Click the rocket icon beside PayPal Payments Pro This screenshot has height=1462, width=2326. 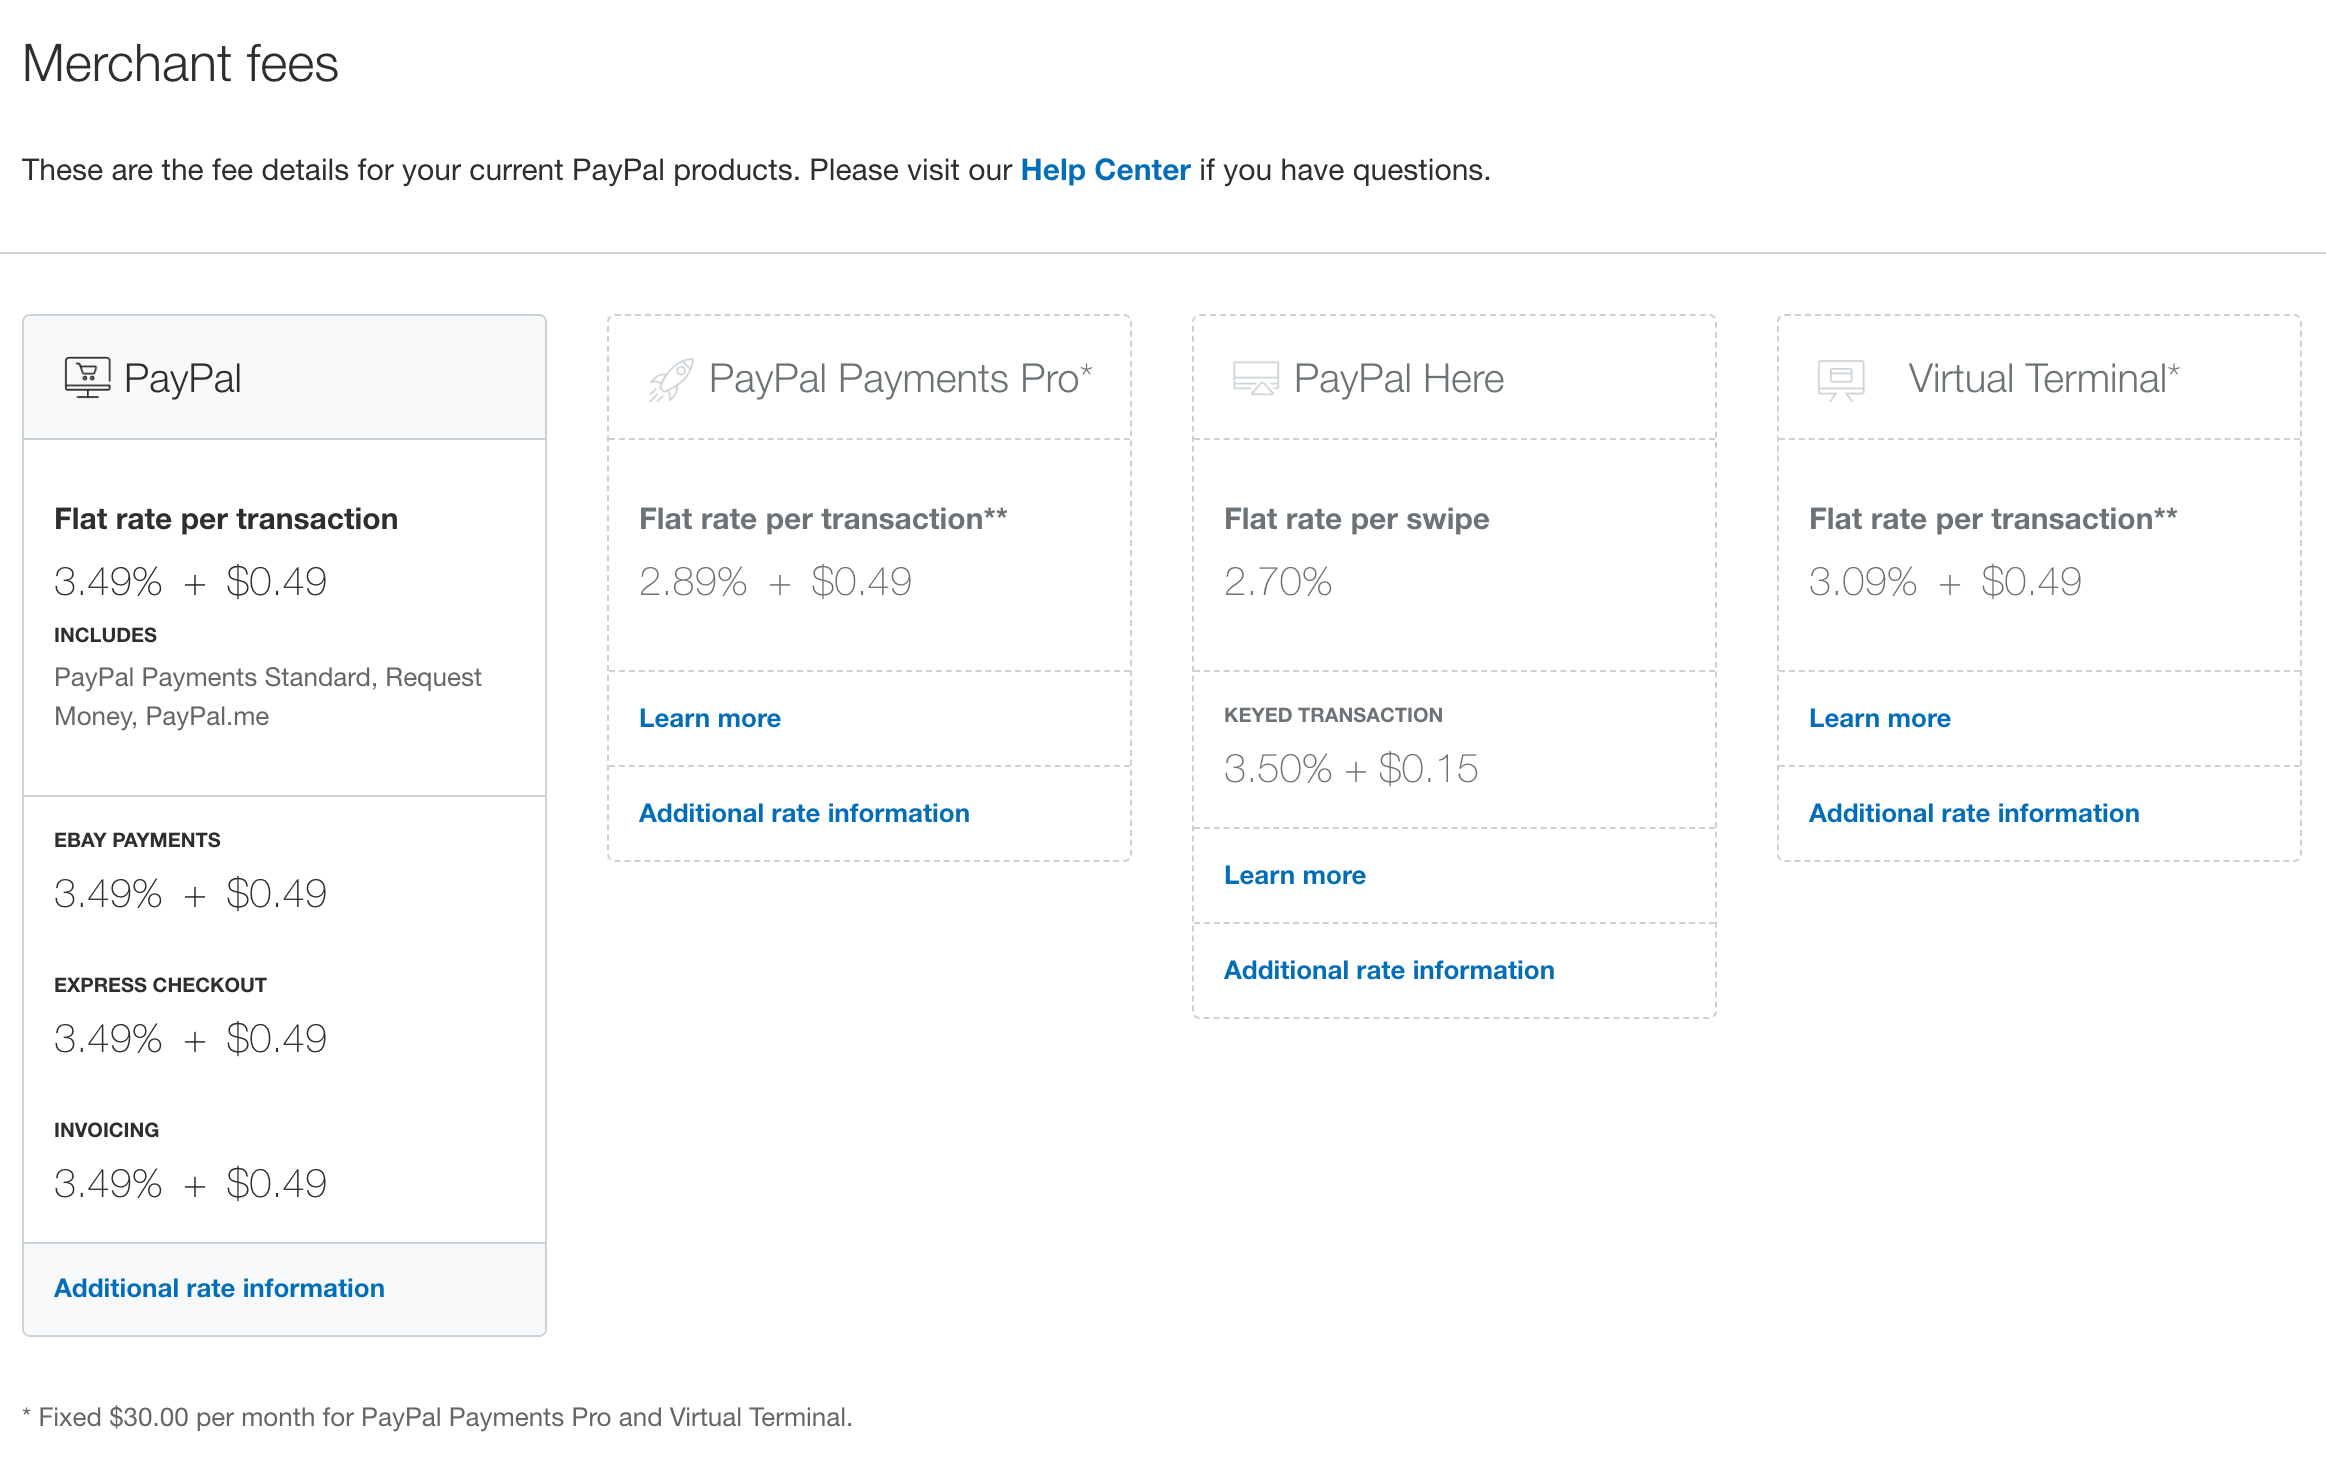point(671,378)
